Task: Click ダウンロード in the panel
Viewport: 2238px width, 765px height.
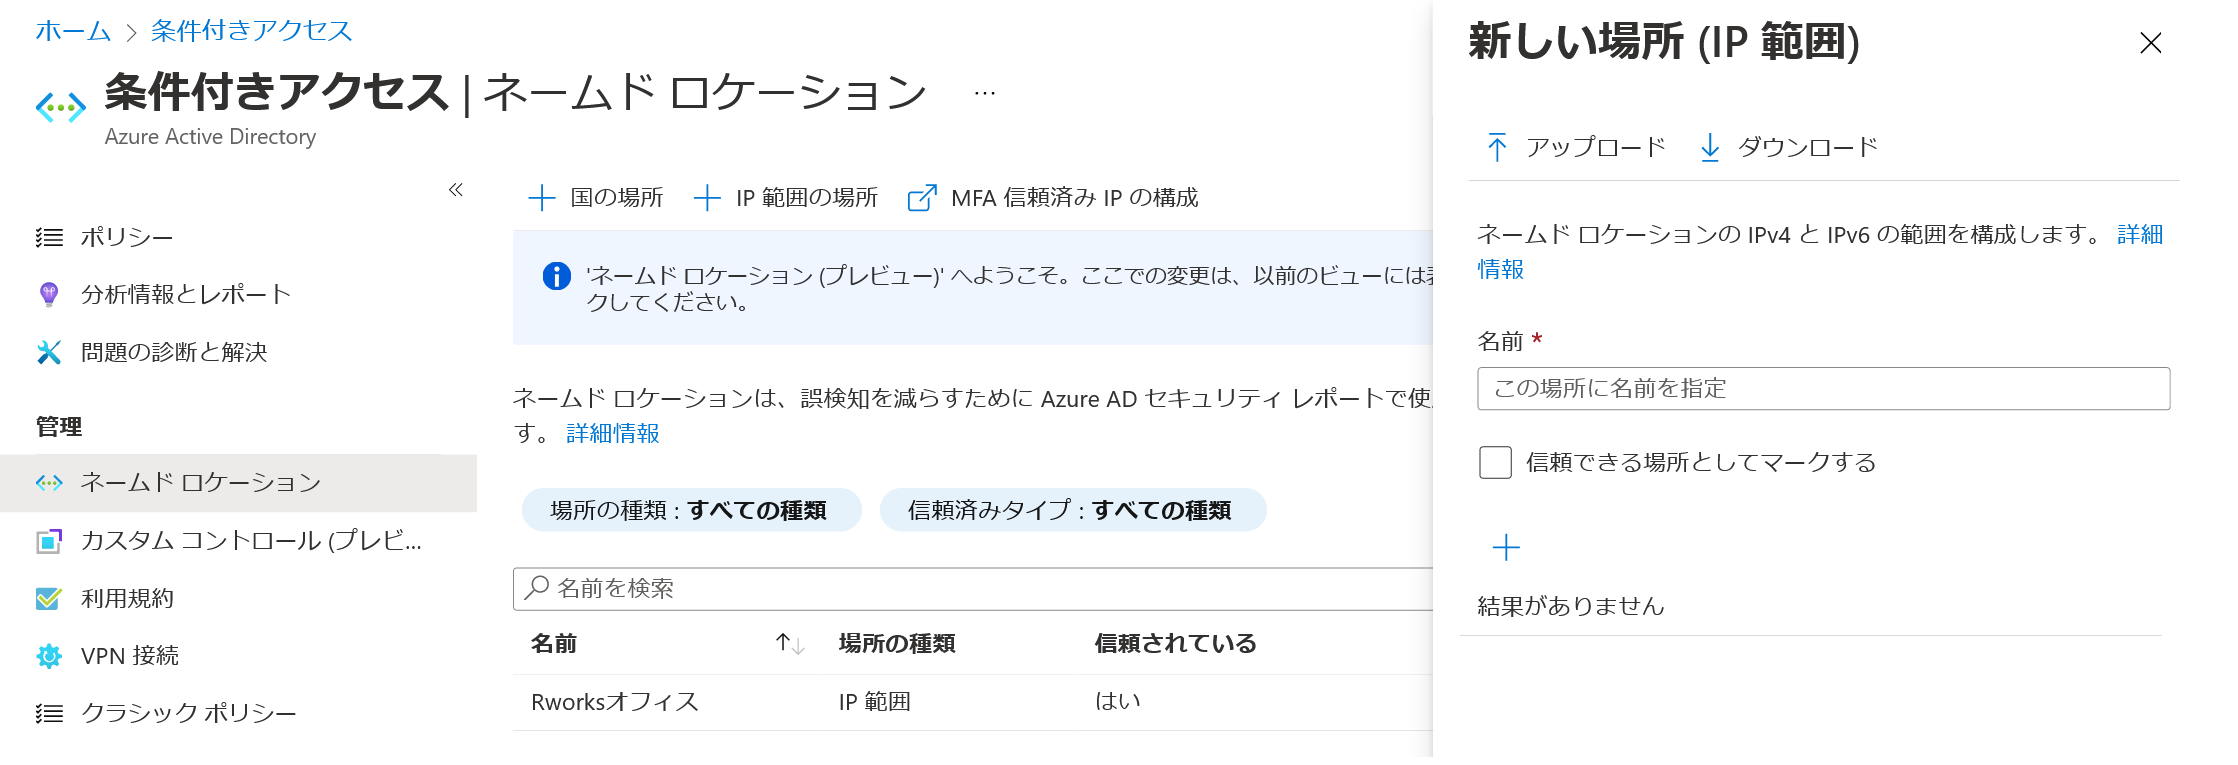Action: click(x=1789, y=148)
